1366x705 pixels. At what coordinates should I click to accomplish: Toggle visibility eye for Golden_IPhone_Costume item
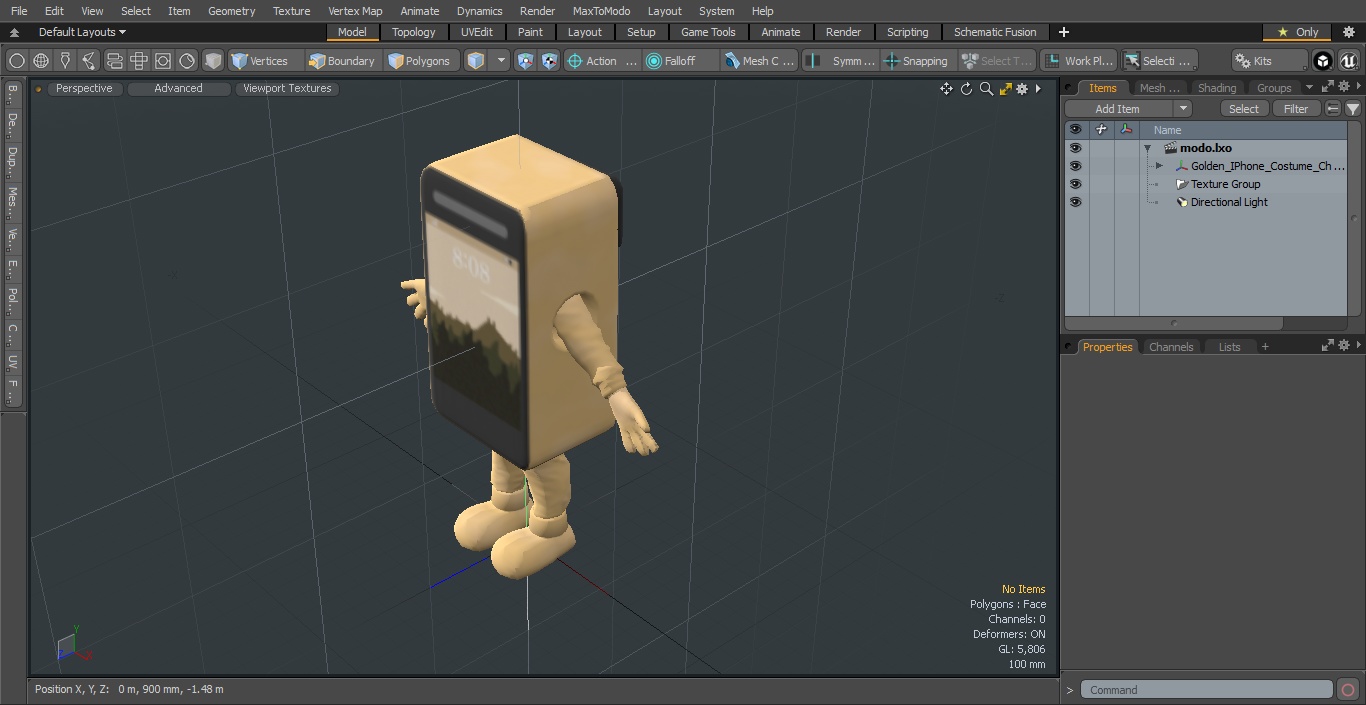click(1075, 166)
